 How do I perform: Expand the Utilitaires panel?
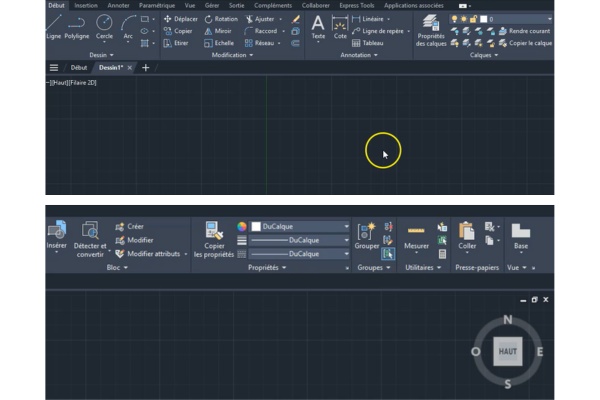tap(423, 268)
